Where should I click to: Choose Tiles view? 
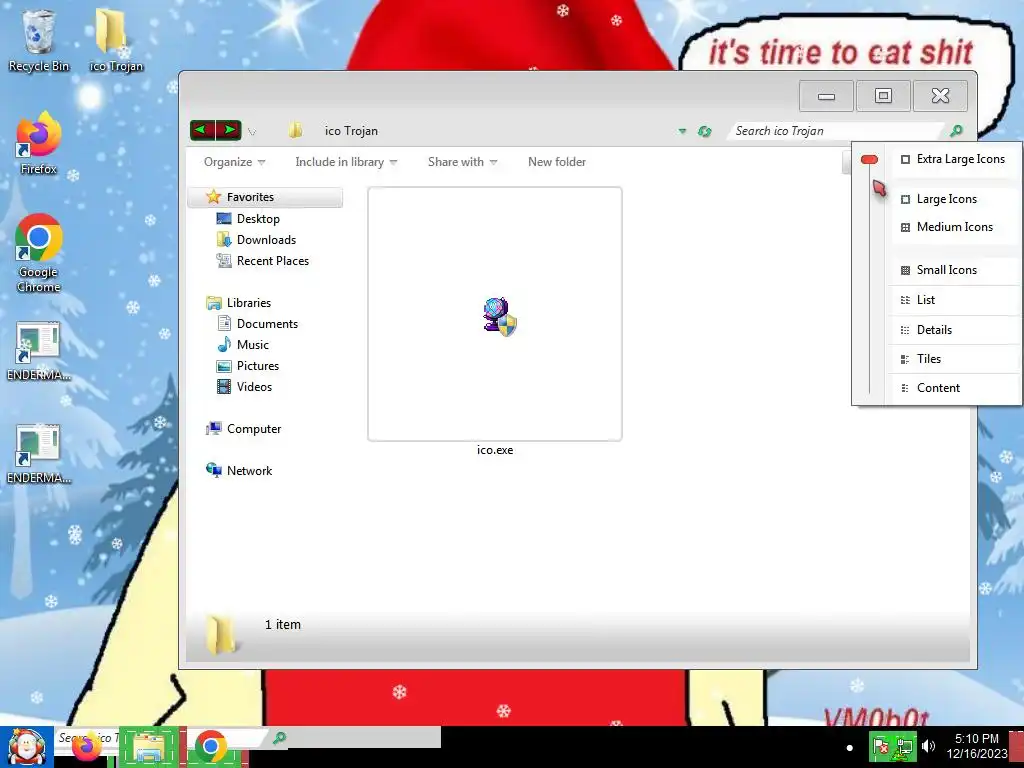953,359
